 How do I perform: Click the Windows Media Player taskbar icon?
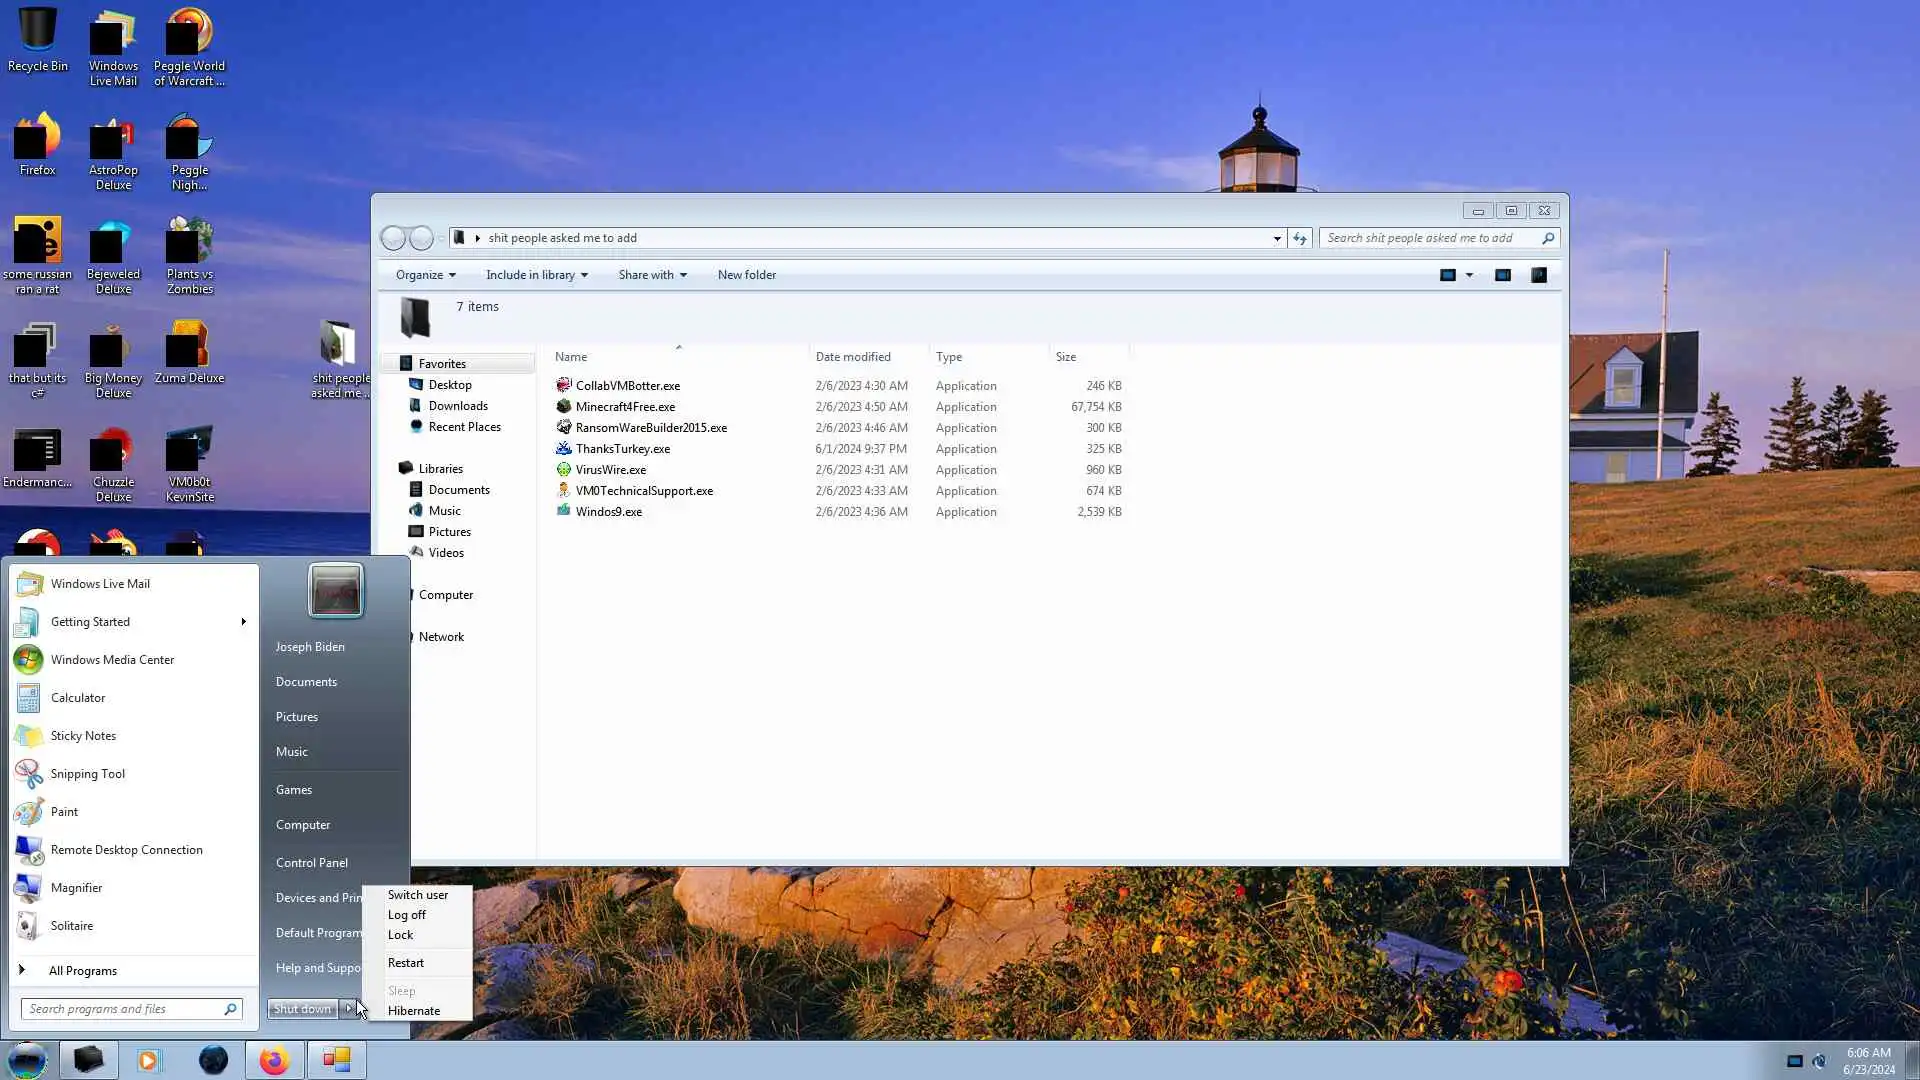tap(149, 1060)
